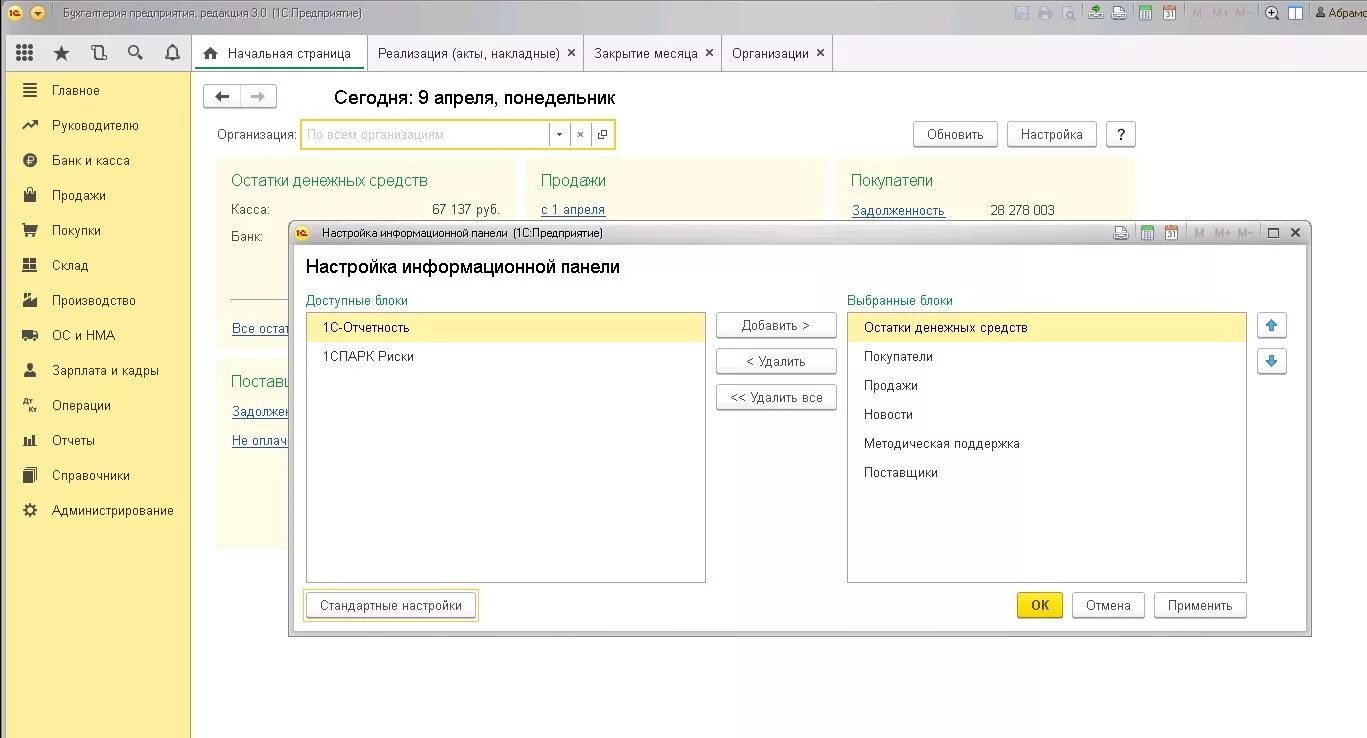This screenshot has width=1367, height=738.
Task: Click the zoom magnifier icon in title bar
Action: pos(1272,13)
